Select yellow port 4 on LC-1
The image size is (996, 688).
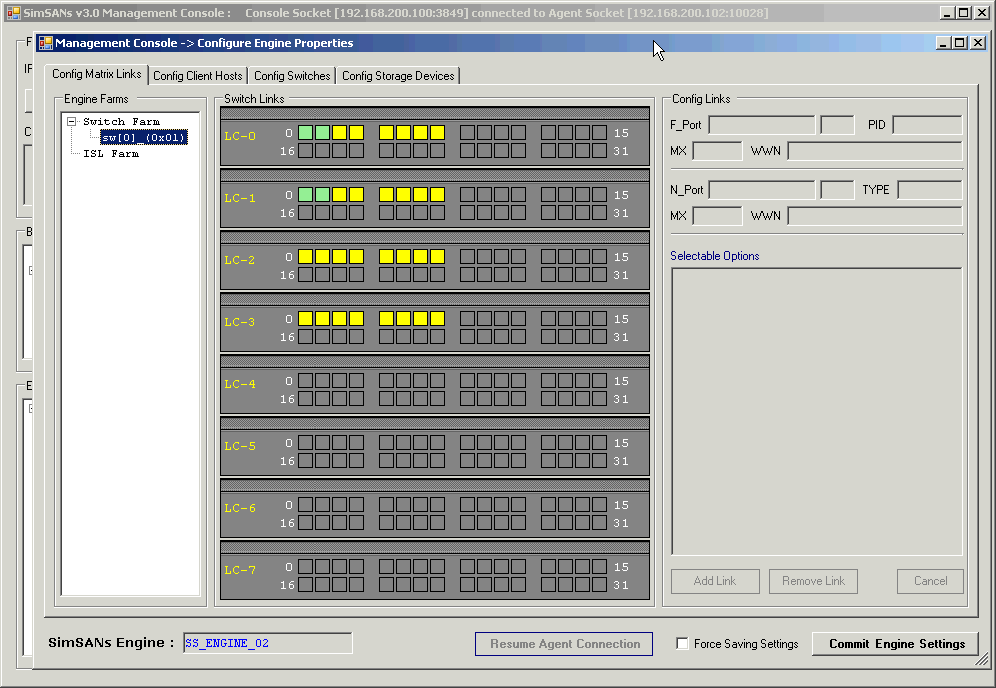386,195
